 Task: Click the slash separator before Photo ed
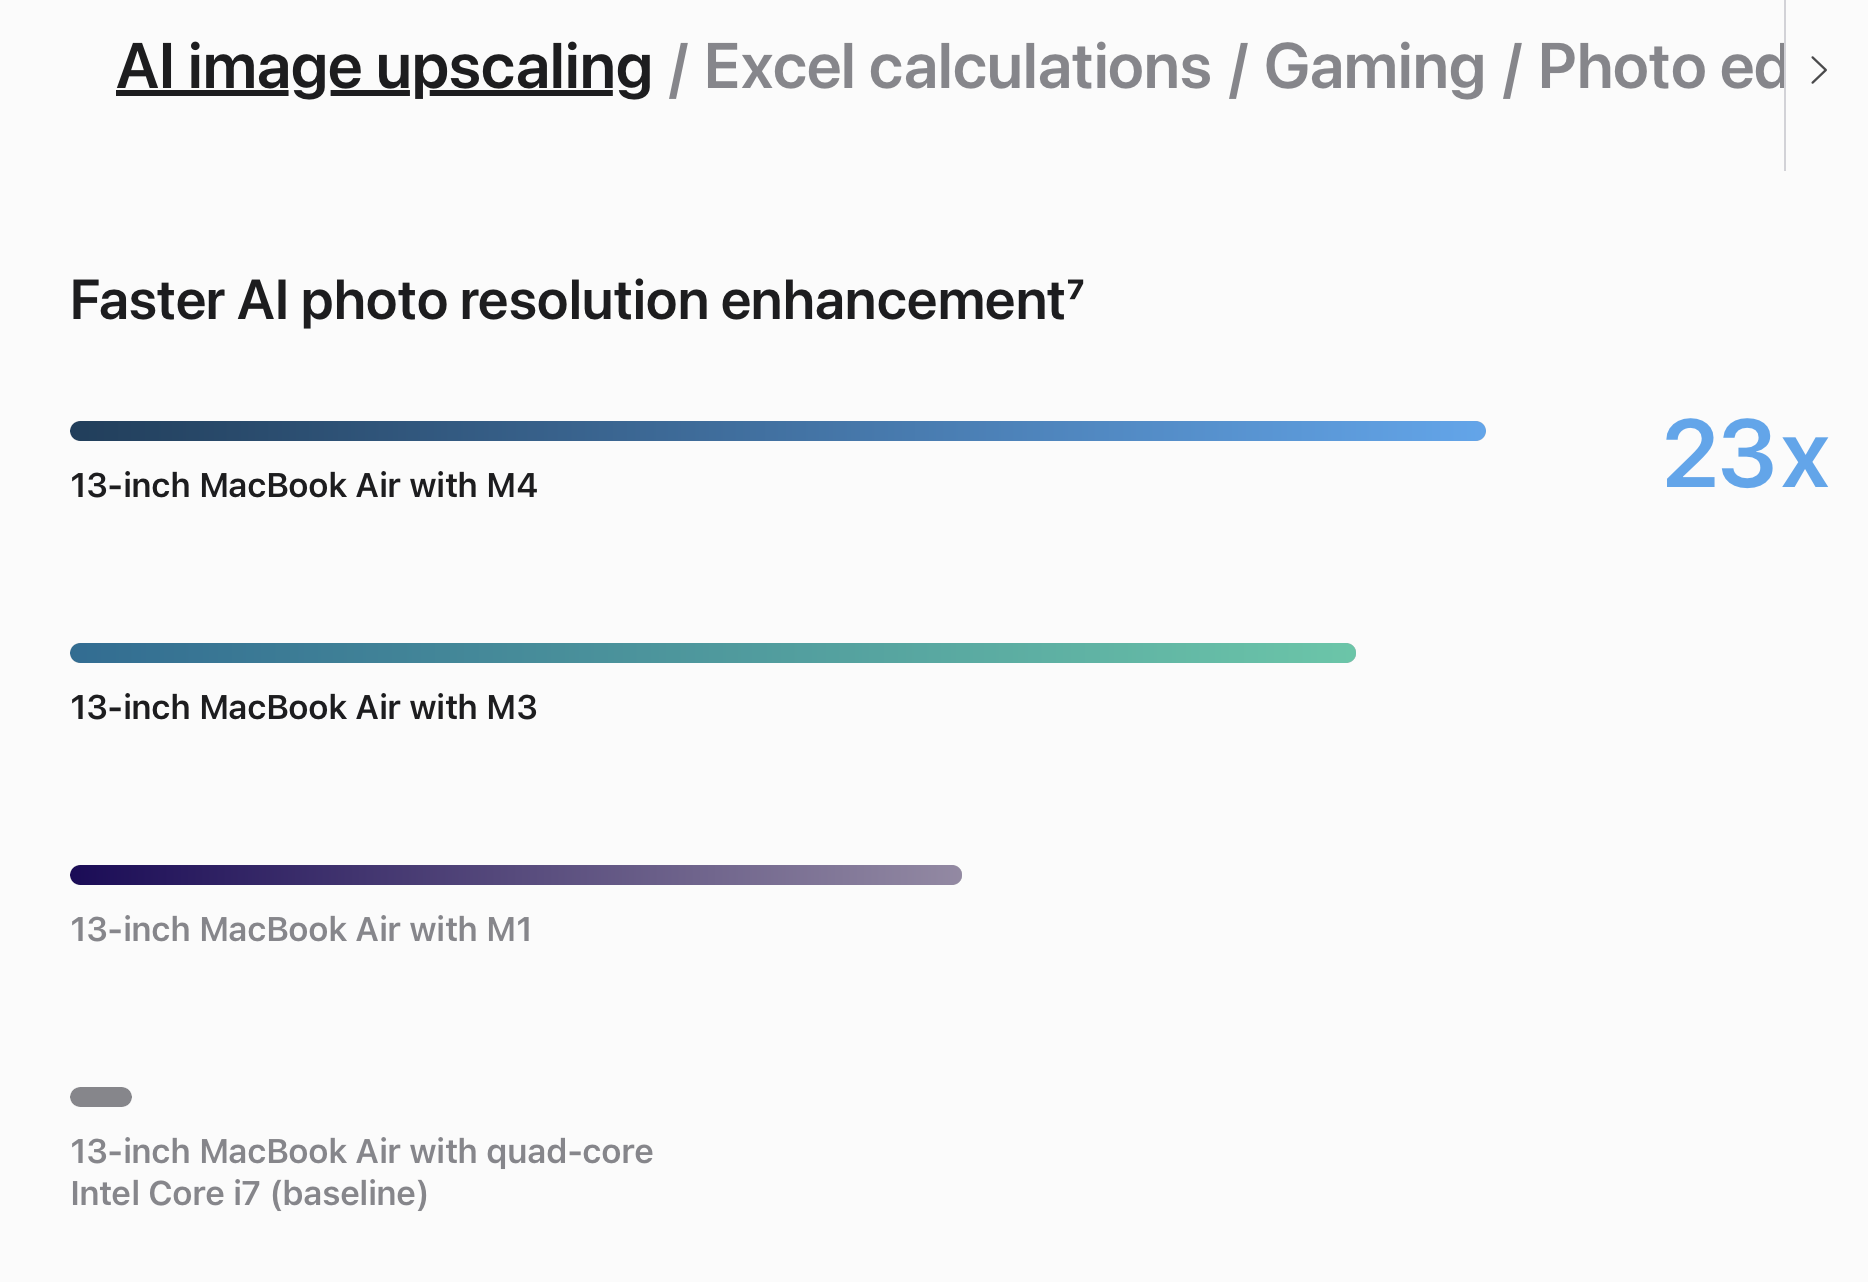pos(1512,70)
